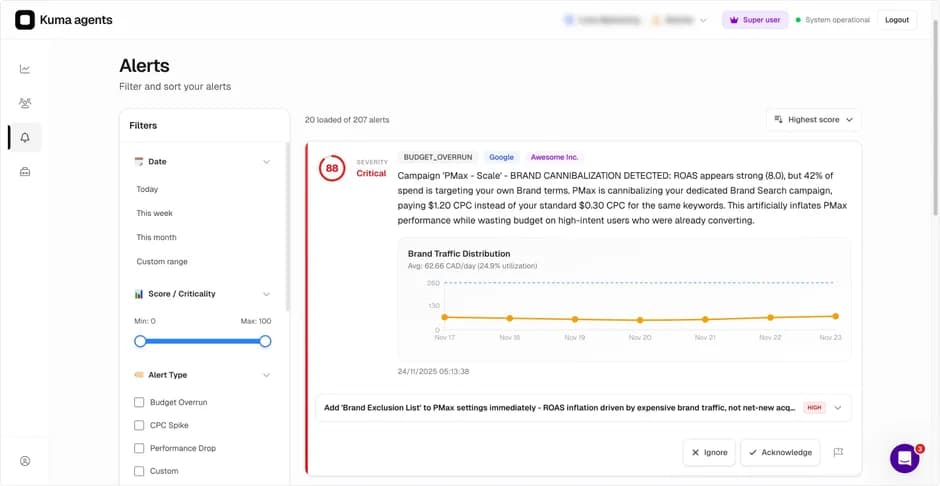Screen dimensions: 940x486
Task: Click the Nov 23 chart data point
Action: click(x=835, y=316)
